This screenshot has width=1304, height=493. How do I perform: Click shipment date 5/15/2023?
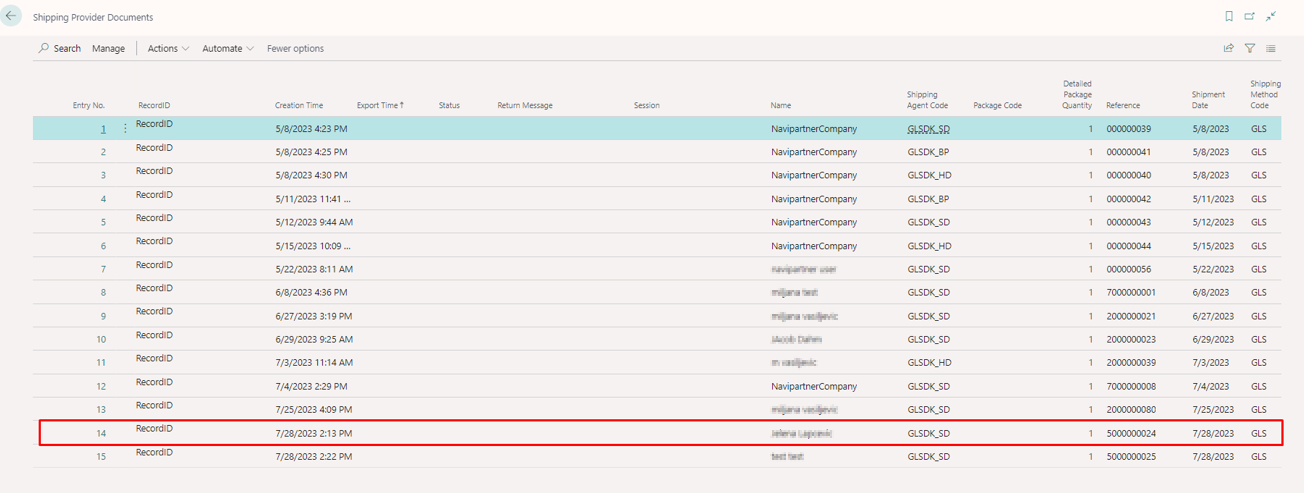click(1213, 246)
